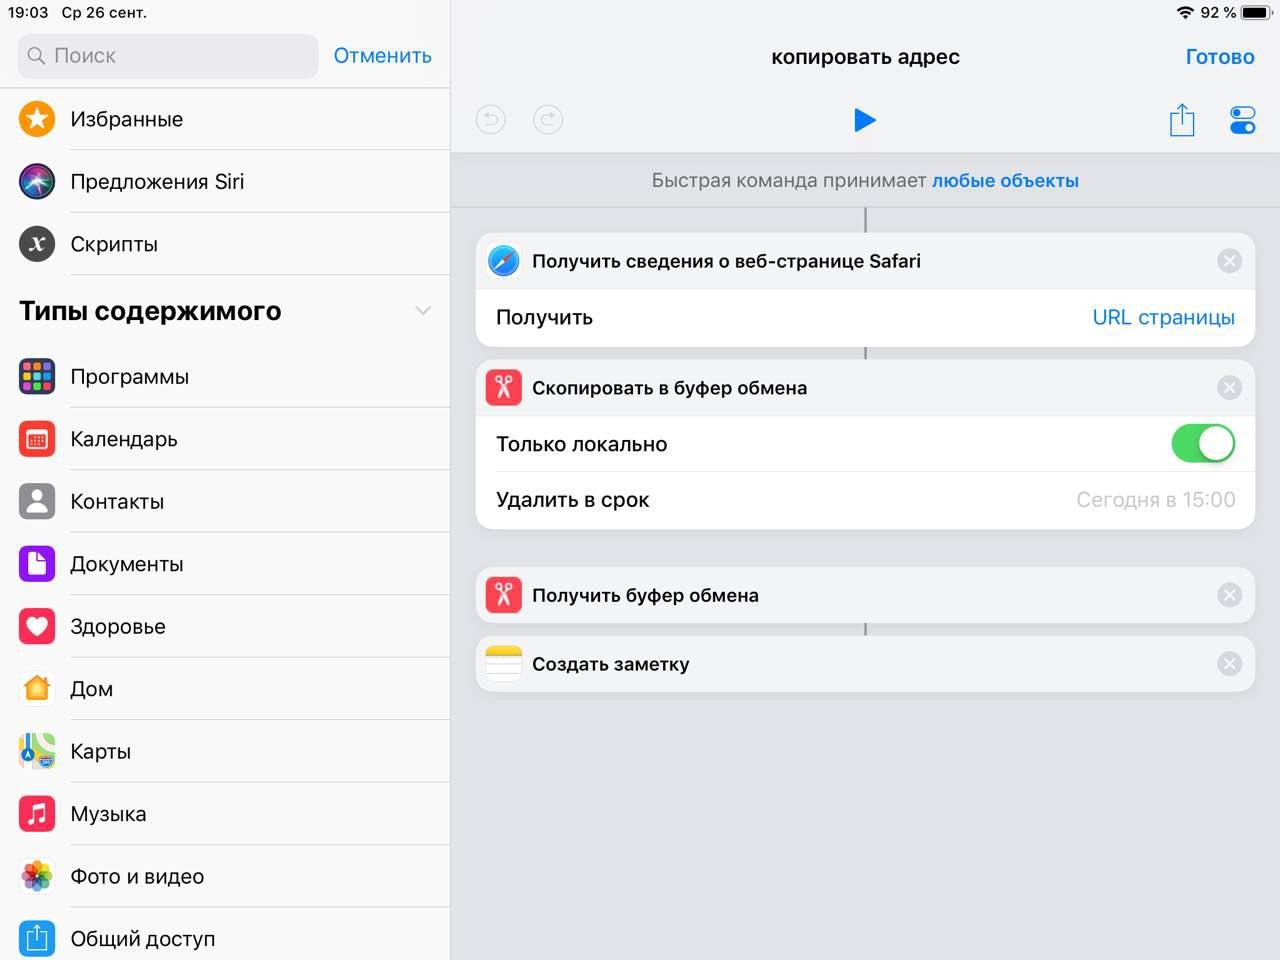1280x960 pixels.
Task: Open the Карты category
Action: tap(225, 751)
